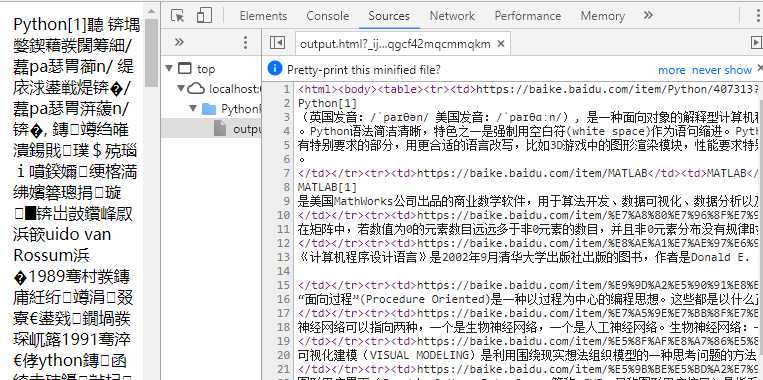Open the DevTools customize menu dots
The image size is (763, 380).
coord(758,16)
